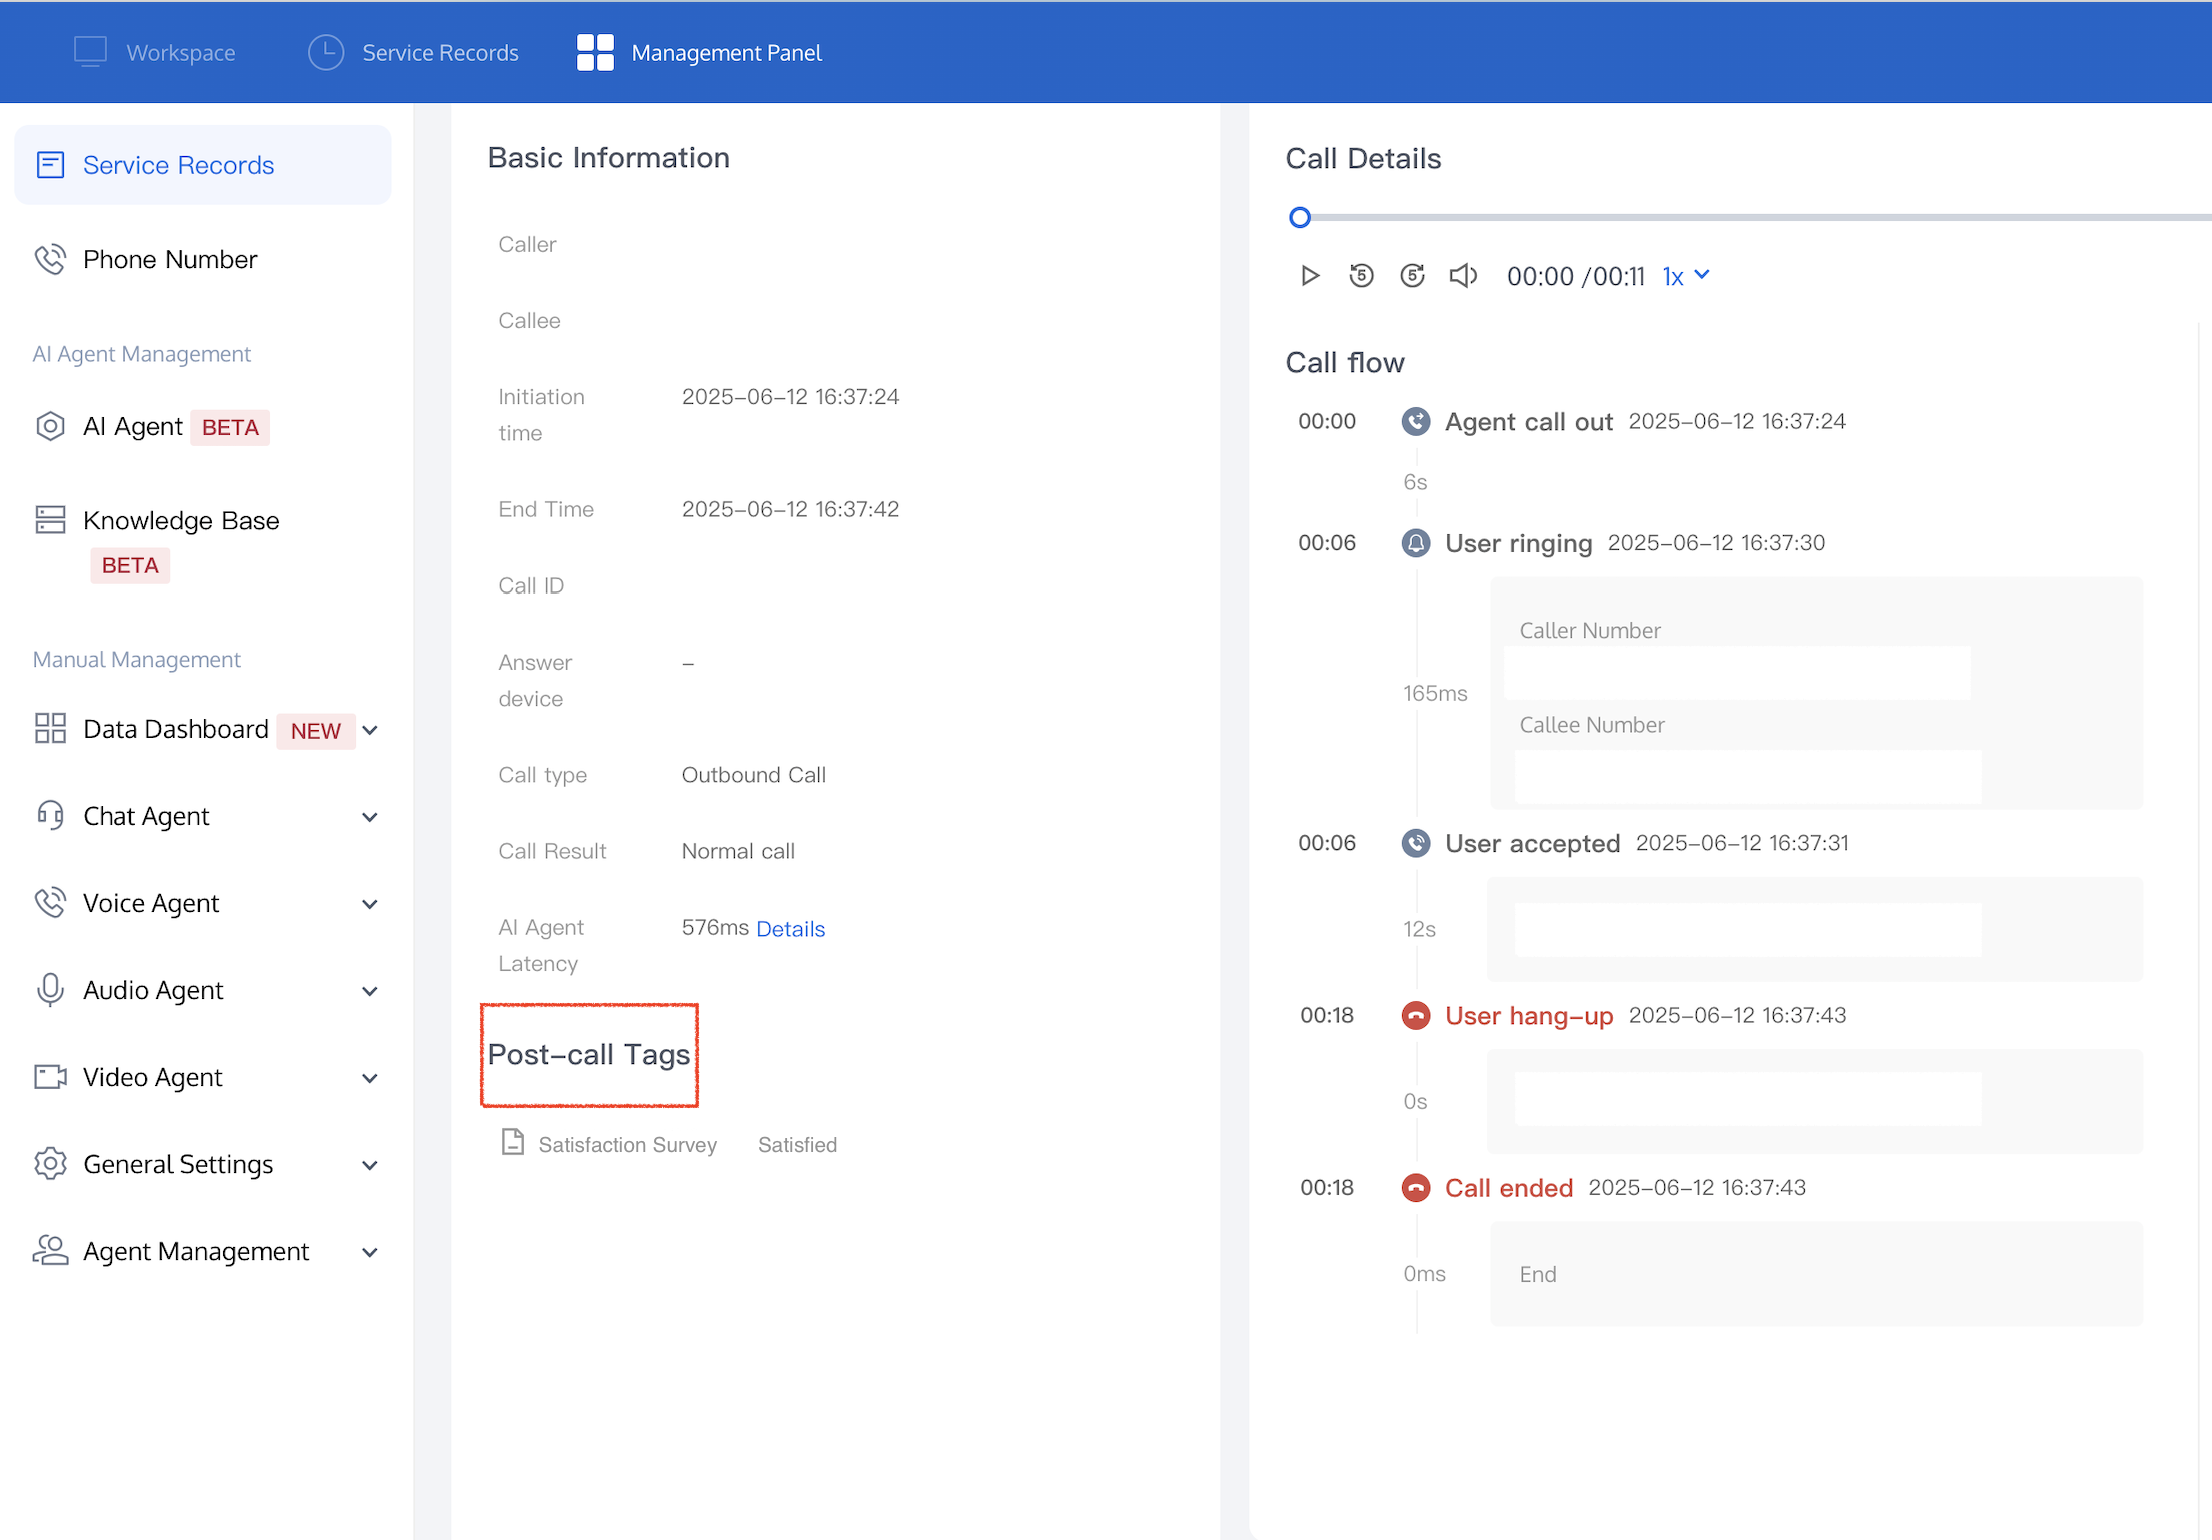This screenshot has height=1540, width=2212.
Task: Open AI Agent Latency Details link
Action: [790, 929]
